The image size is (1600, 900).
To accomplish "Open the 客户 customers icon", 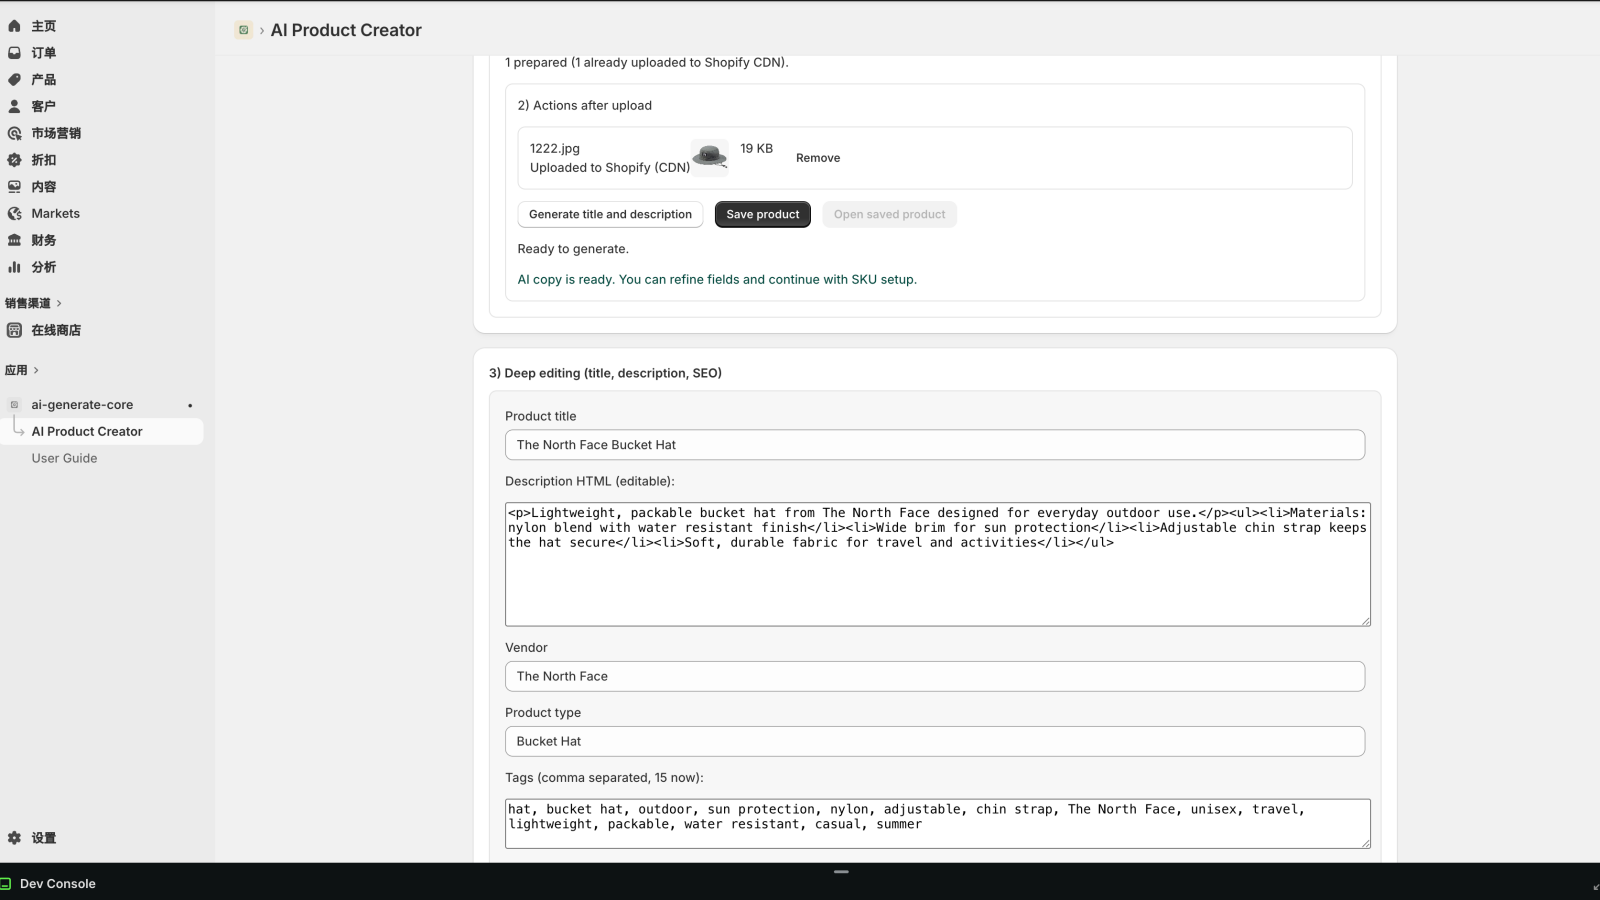I will point(14,106).
